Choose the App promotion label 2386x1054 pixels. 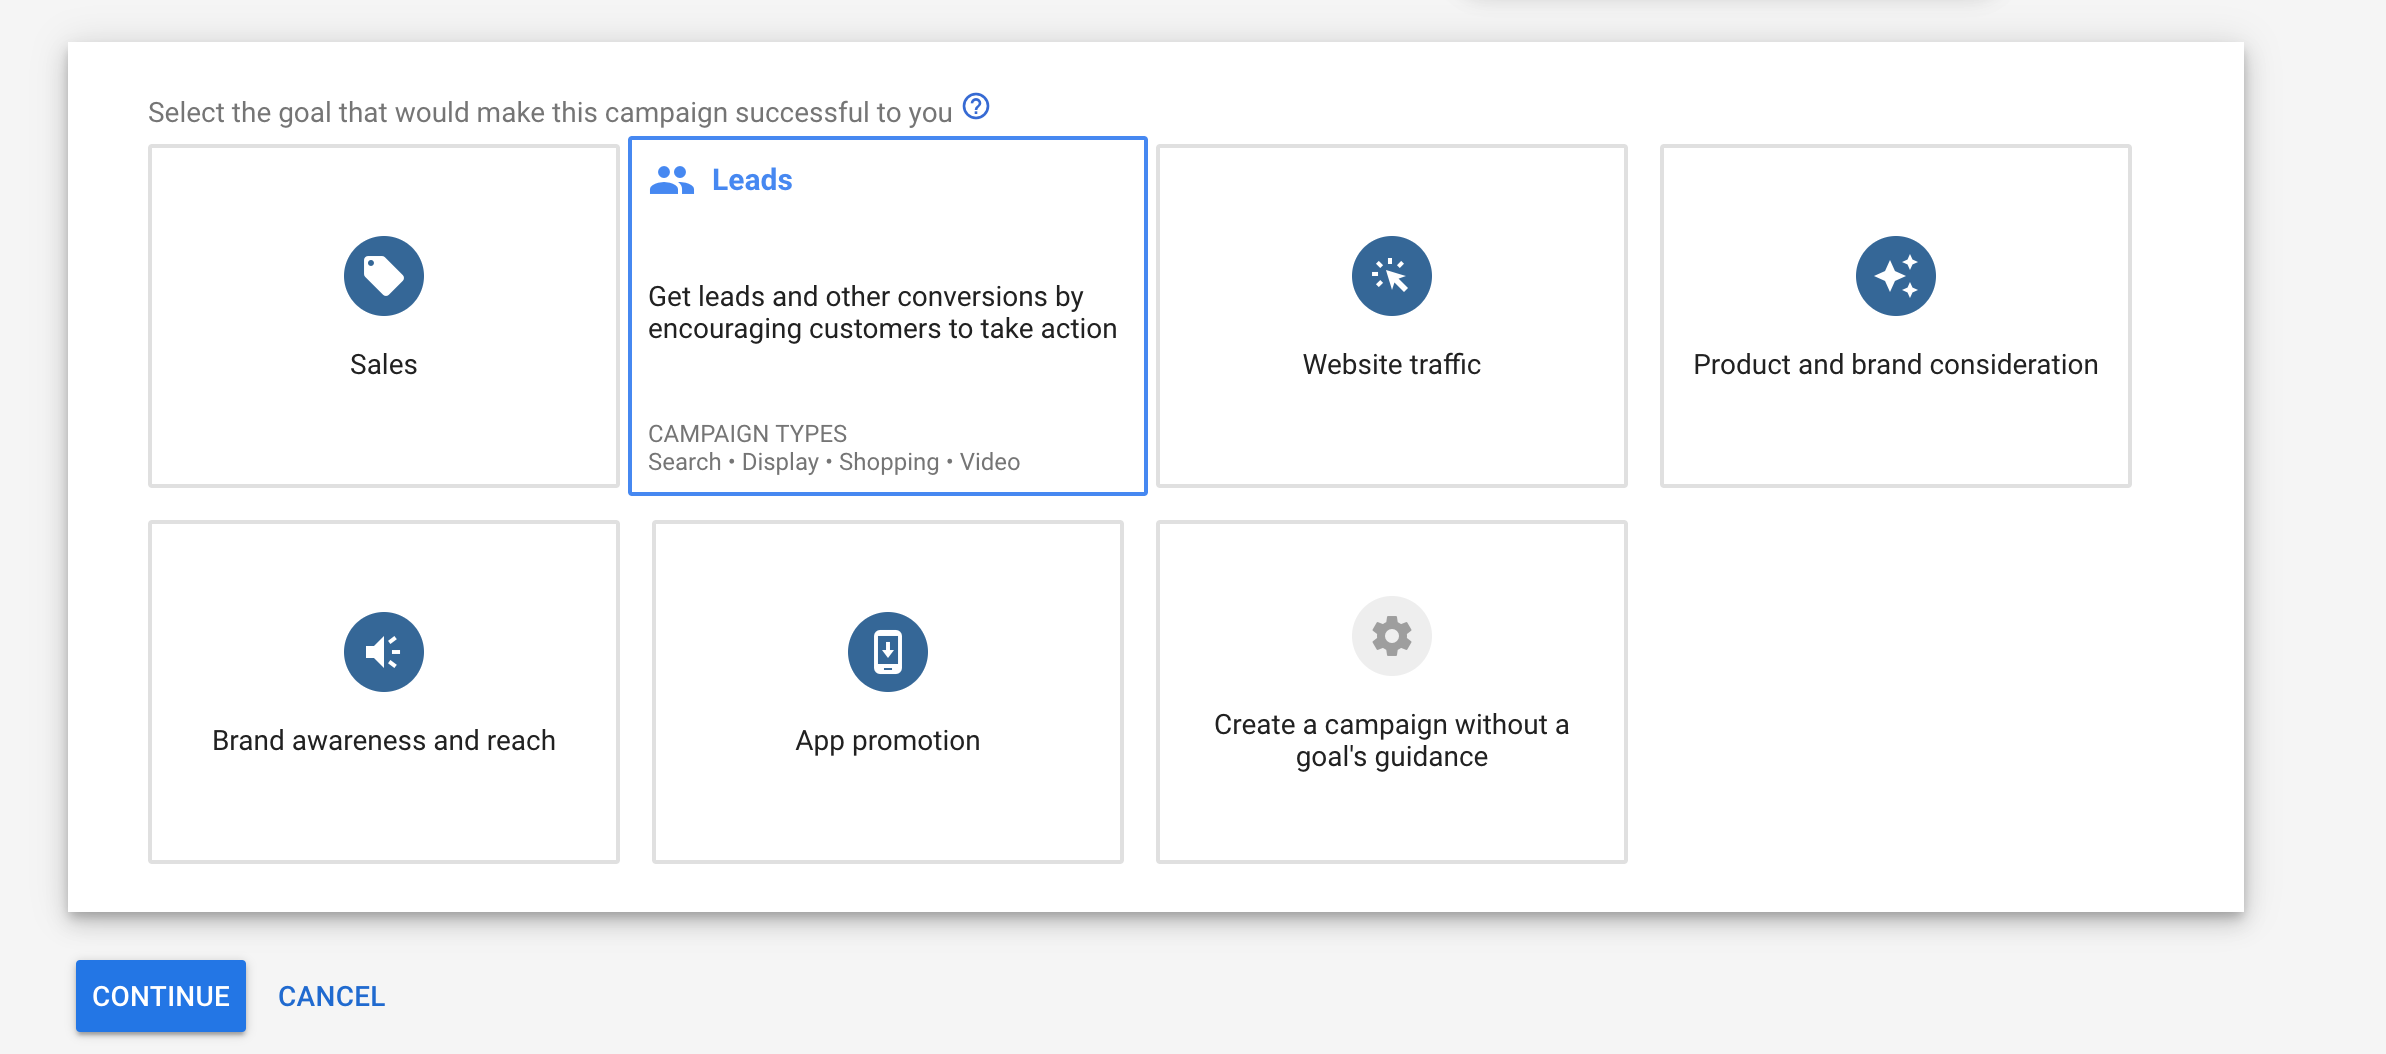click(888, 741)
